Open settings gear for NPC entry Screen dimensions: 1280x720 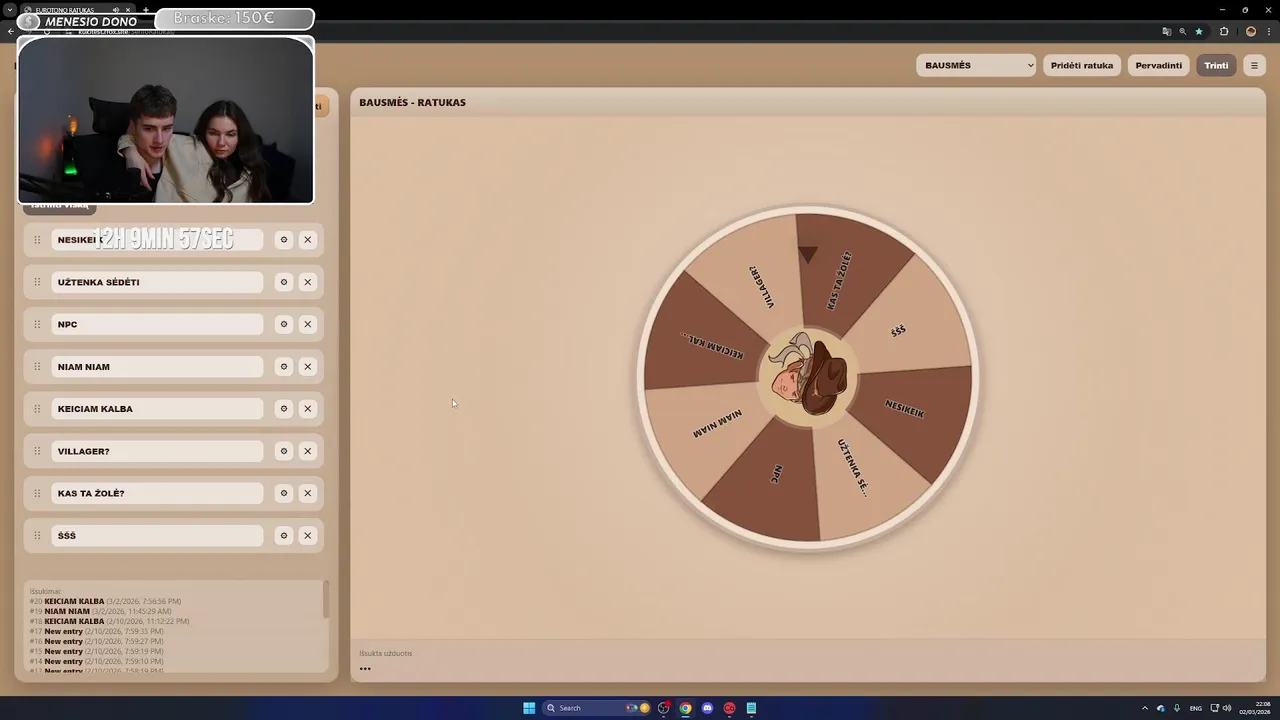tap(284, 324)
